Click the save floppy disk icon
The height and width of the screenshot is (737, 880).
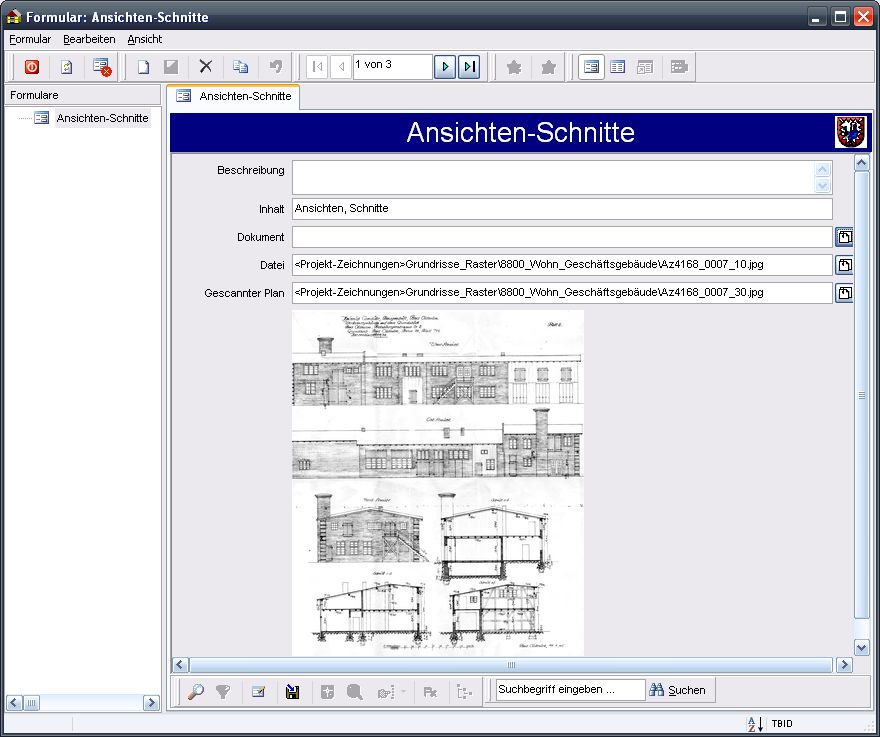coord(293,691)
